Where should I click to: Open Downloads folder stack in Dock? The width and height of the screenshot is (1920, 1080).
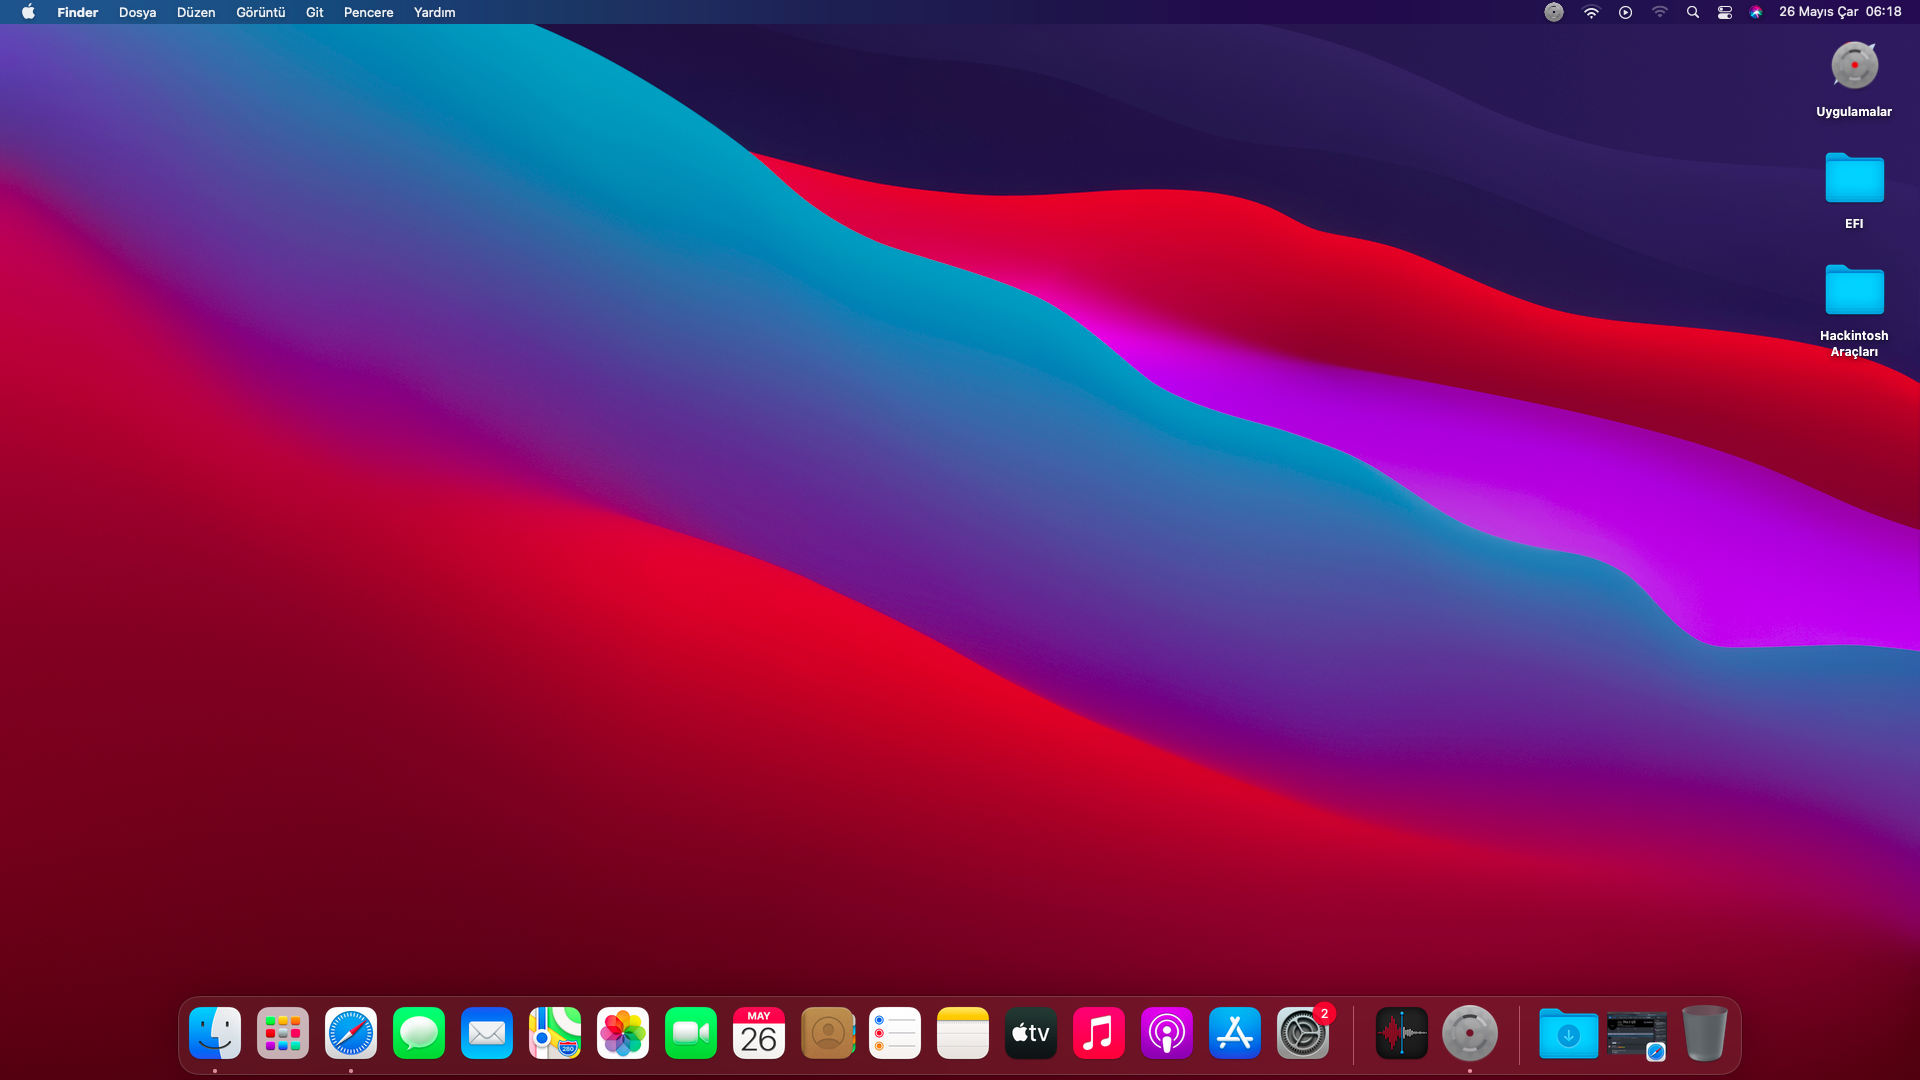pos(1569,1033)
